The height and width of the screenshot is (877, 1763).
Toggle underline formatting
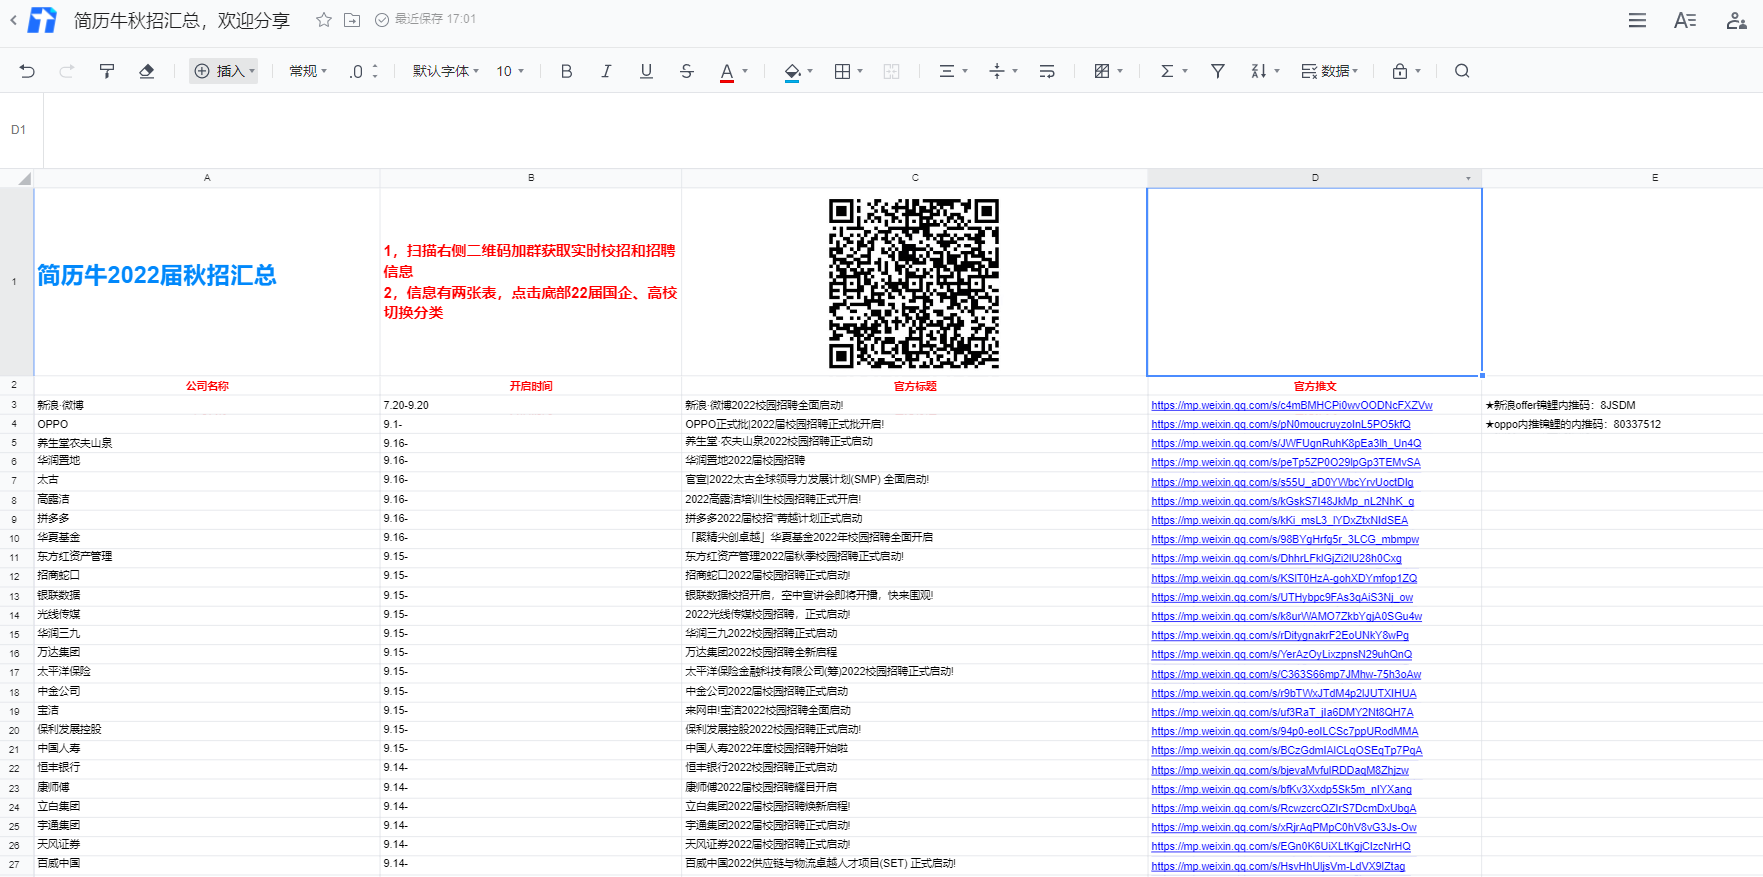(646, 71)
